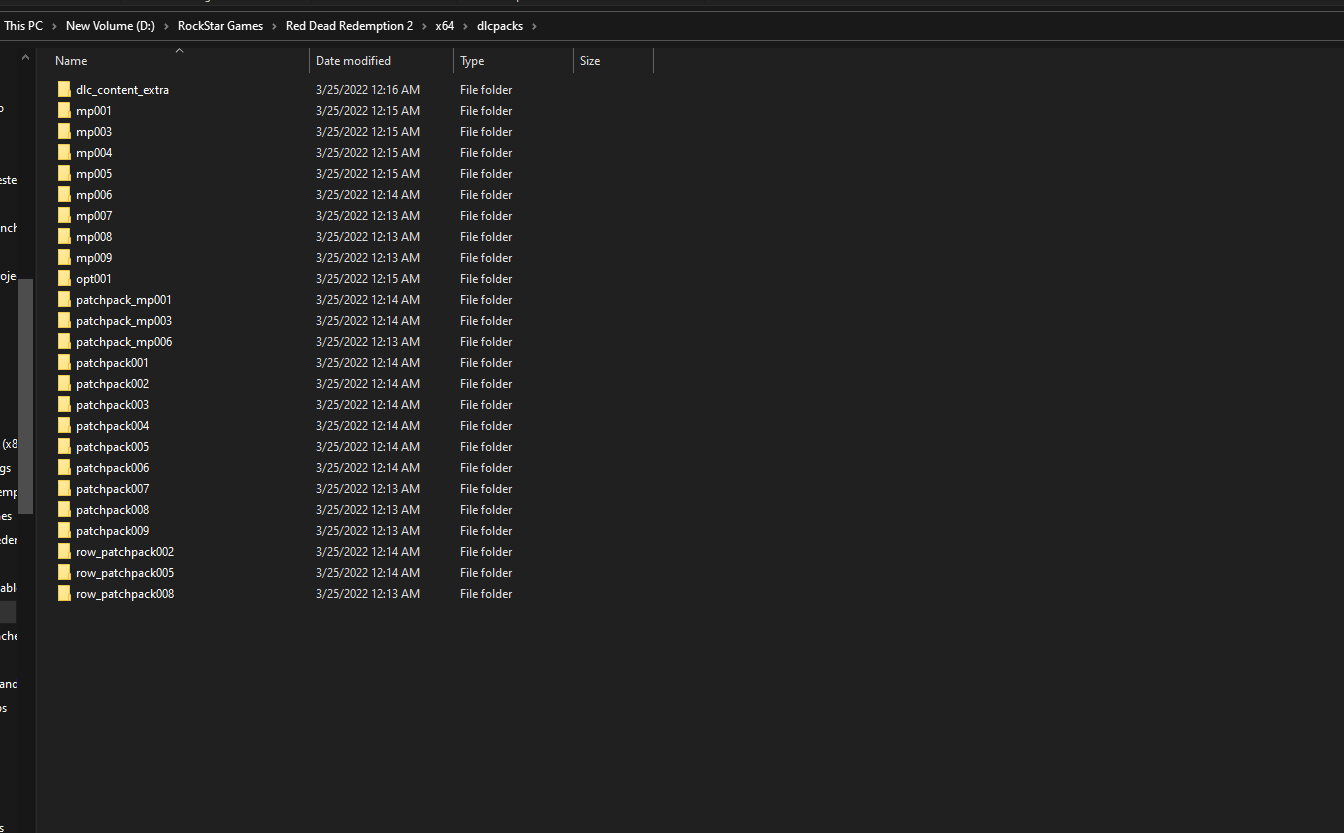Click the mp007 folder icon

click(x=64, y=216)
